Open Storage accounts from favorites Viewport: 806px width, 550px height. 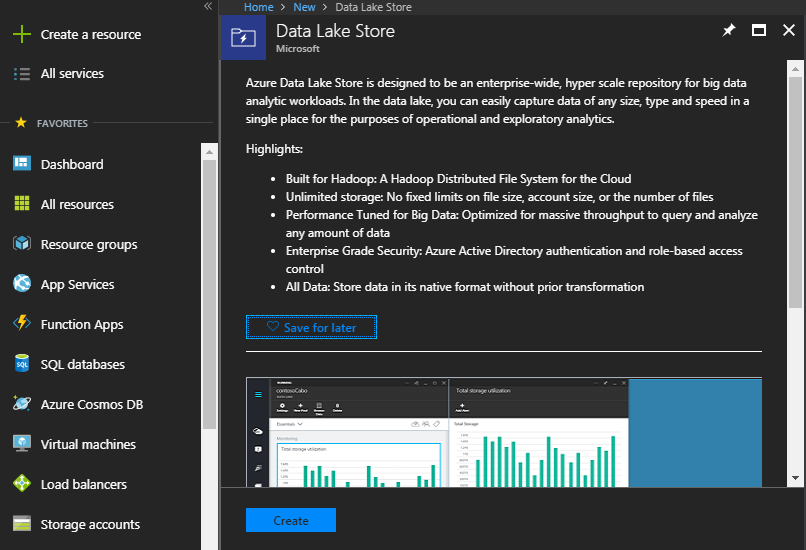(x=90, y=525)
